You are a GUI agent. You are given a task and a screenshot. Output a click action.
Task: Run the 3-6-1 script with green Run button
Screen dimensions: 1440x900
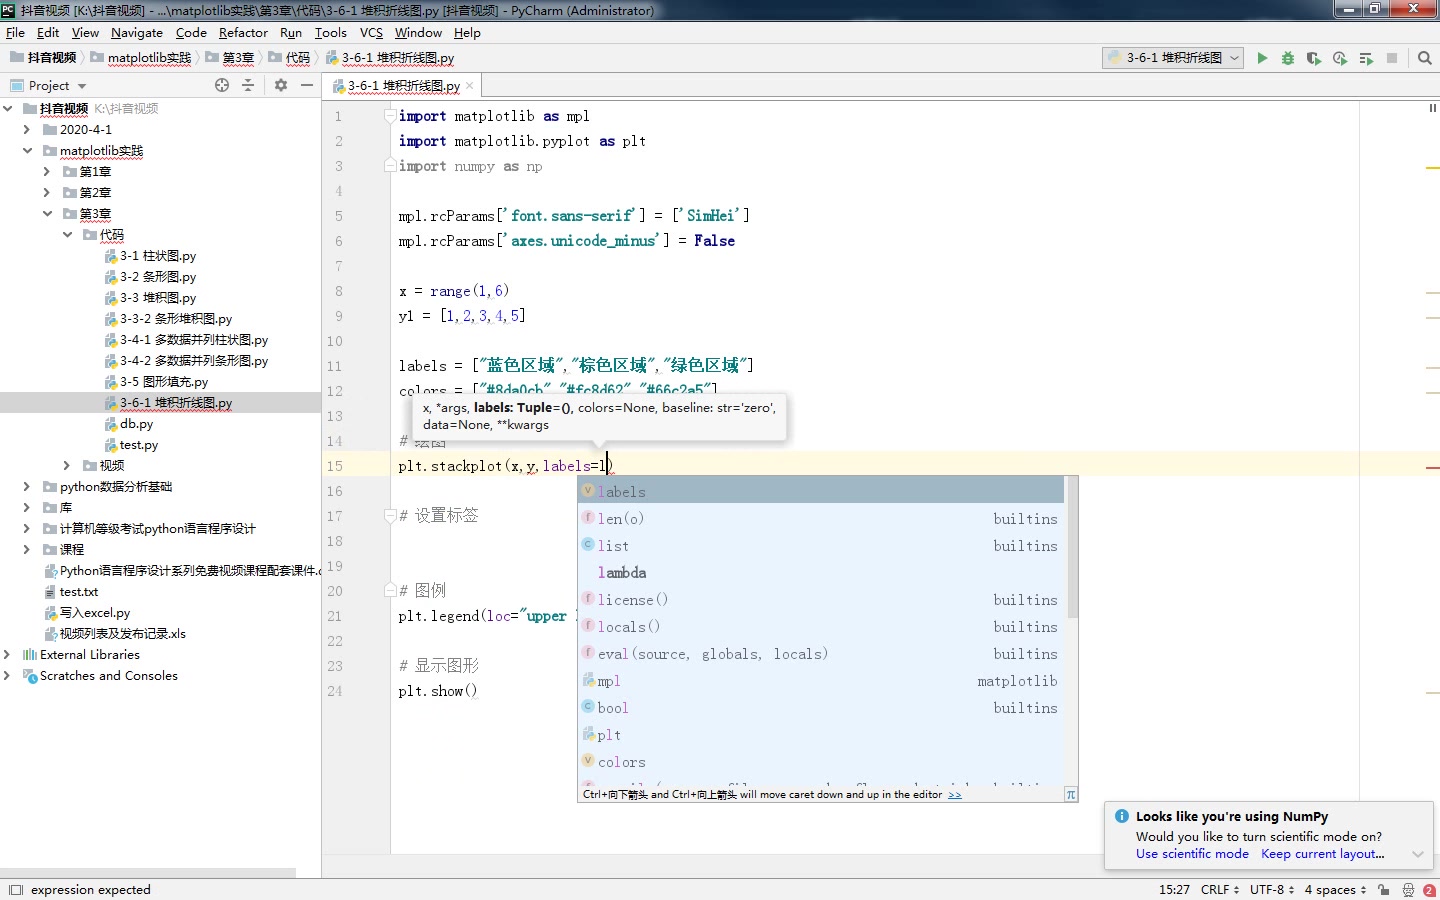coord(1262,58)
